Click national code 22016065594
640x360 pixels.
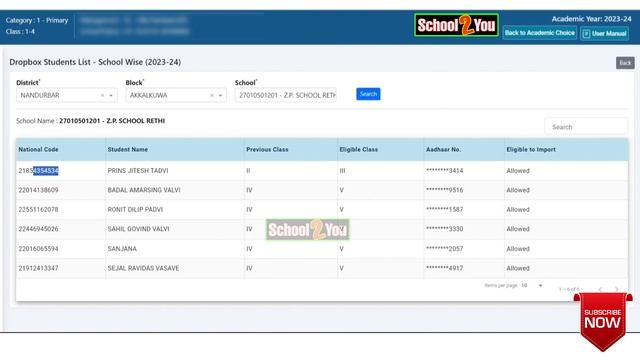(x=38, y=249)
